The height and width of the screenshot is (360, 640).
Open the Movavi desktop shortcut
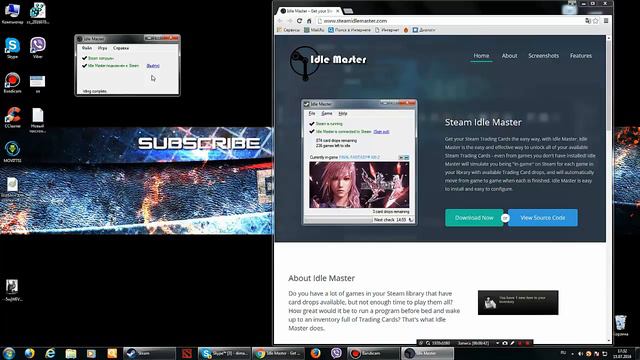tap(12, 152)
